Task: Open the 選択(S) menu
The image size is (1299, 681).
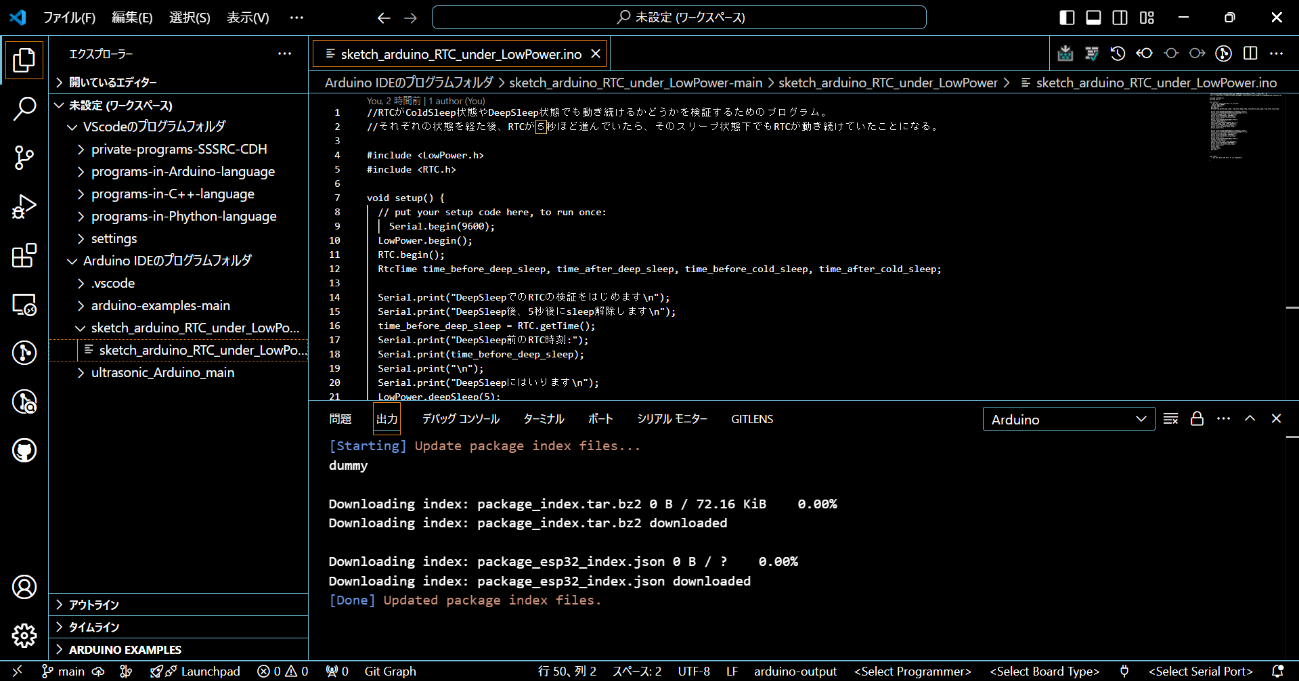Action: [x=190, y=18]
